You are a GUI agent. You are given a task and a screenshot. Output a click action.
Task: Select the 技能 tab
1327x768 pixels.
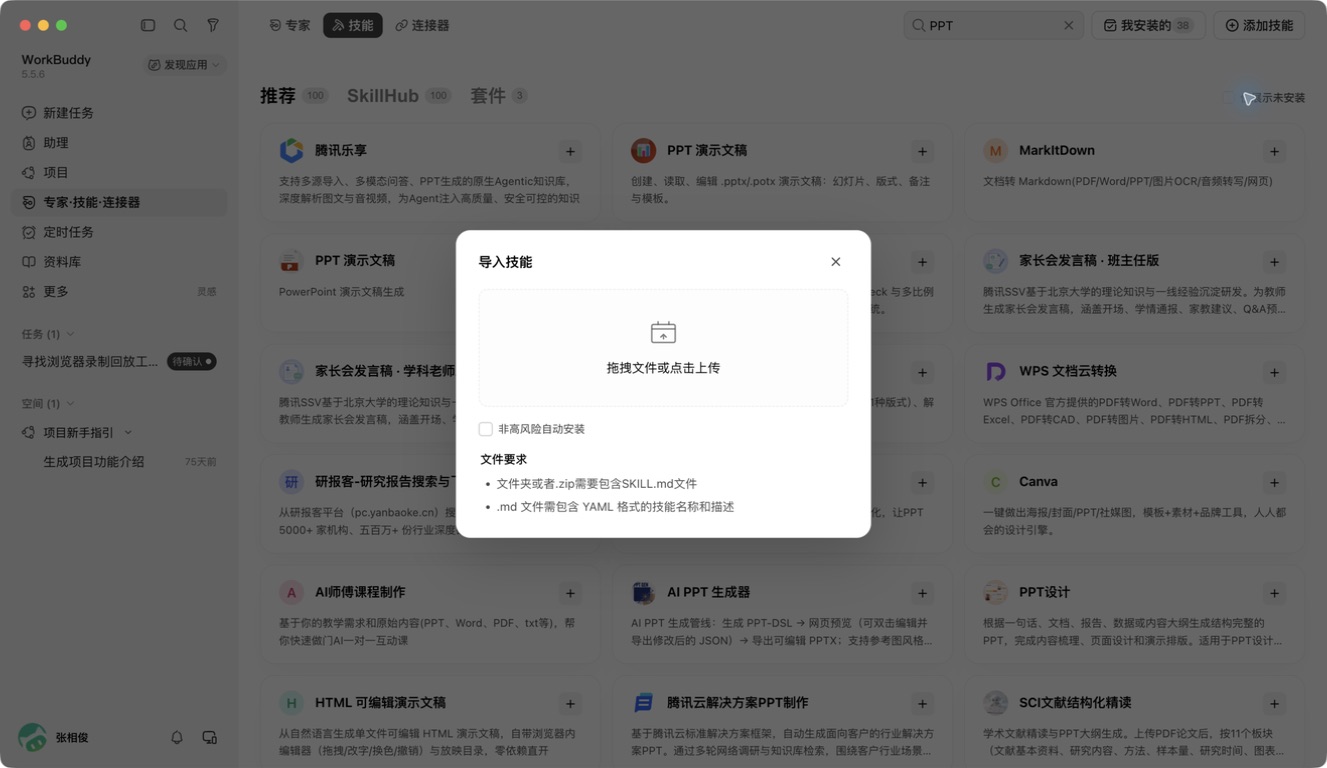tap(353, 26)
